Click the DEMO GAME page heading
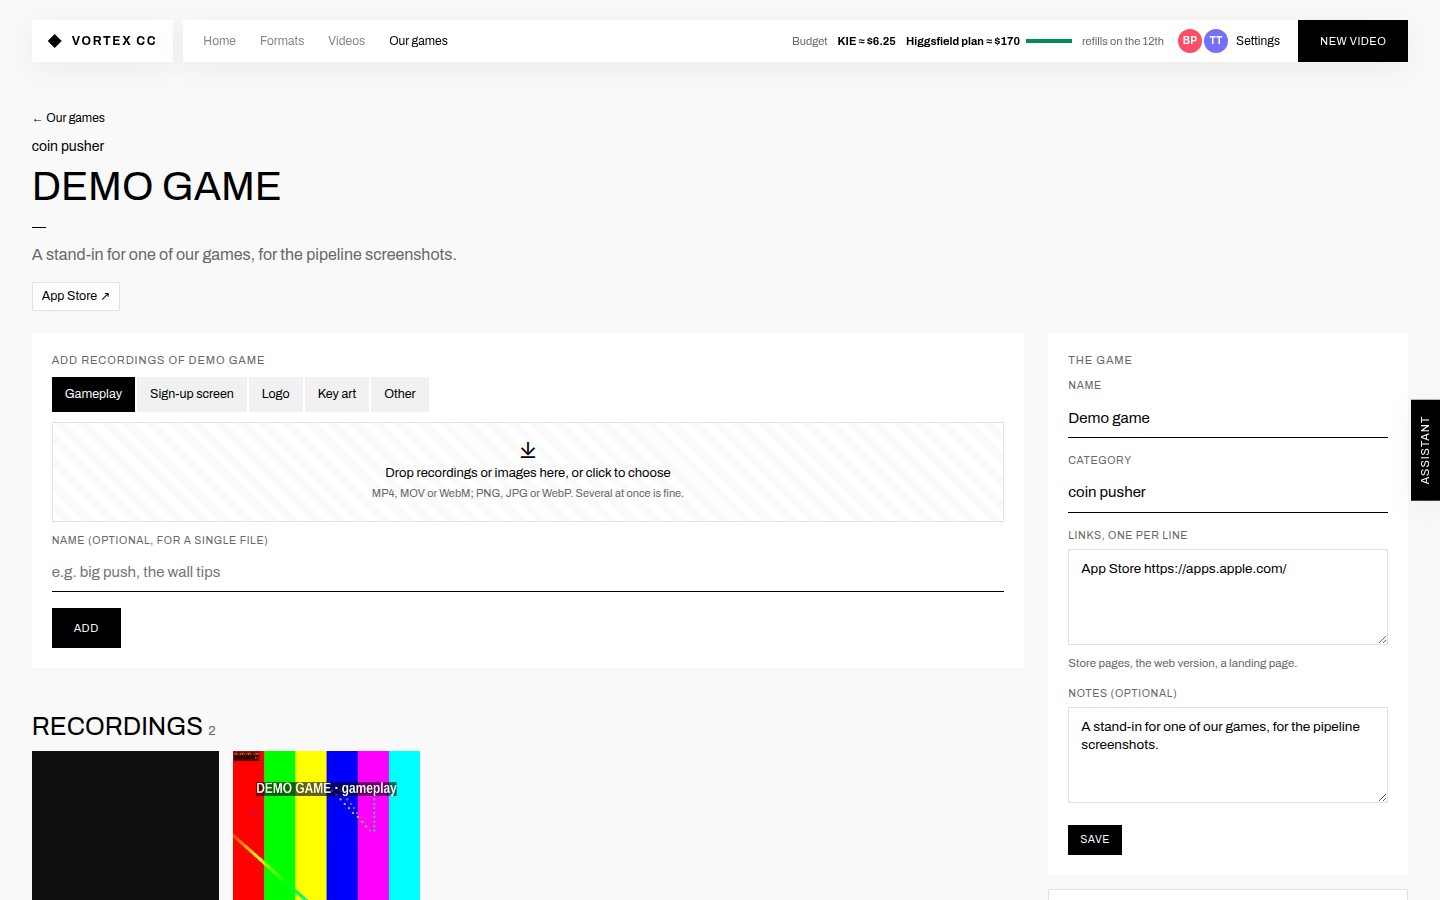 pos(157,187)
